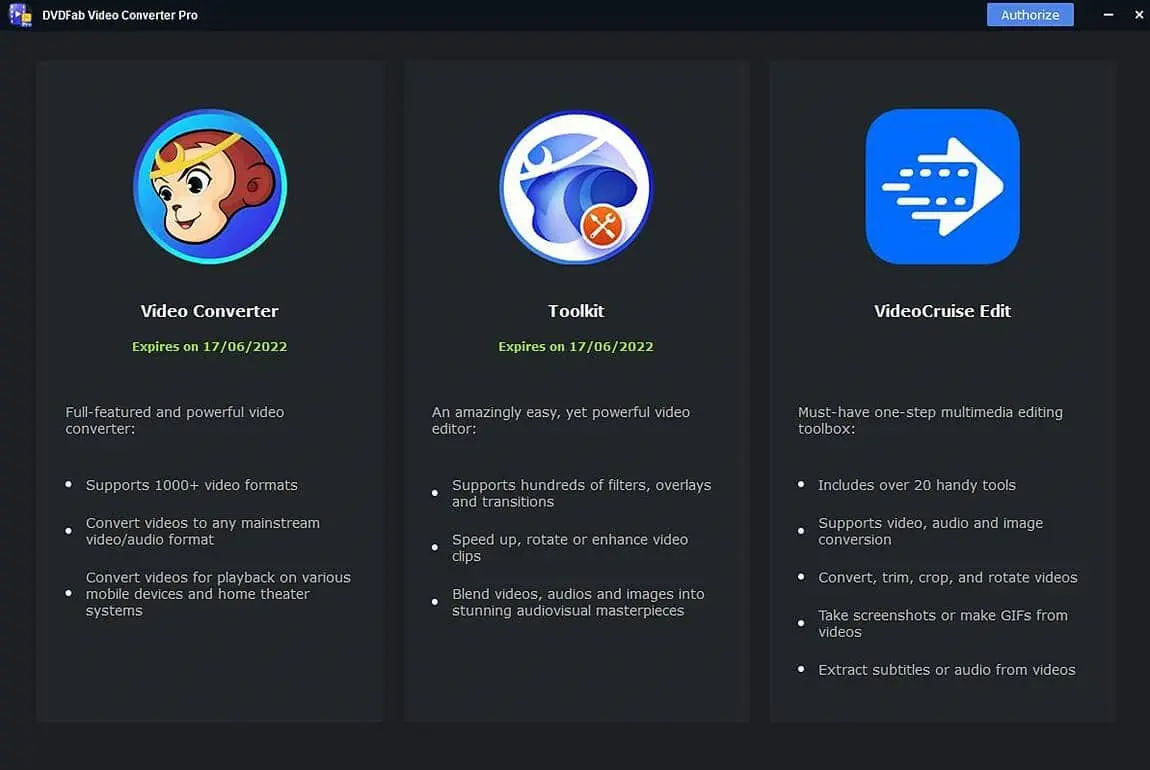Close the DVDFab Video Converter Pro window
This screenshot has height=770, width=1150.
coord(1139,15)
